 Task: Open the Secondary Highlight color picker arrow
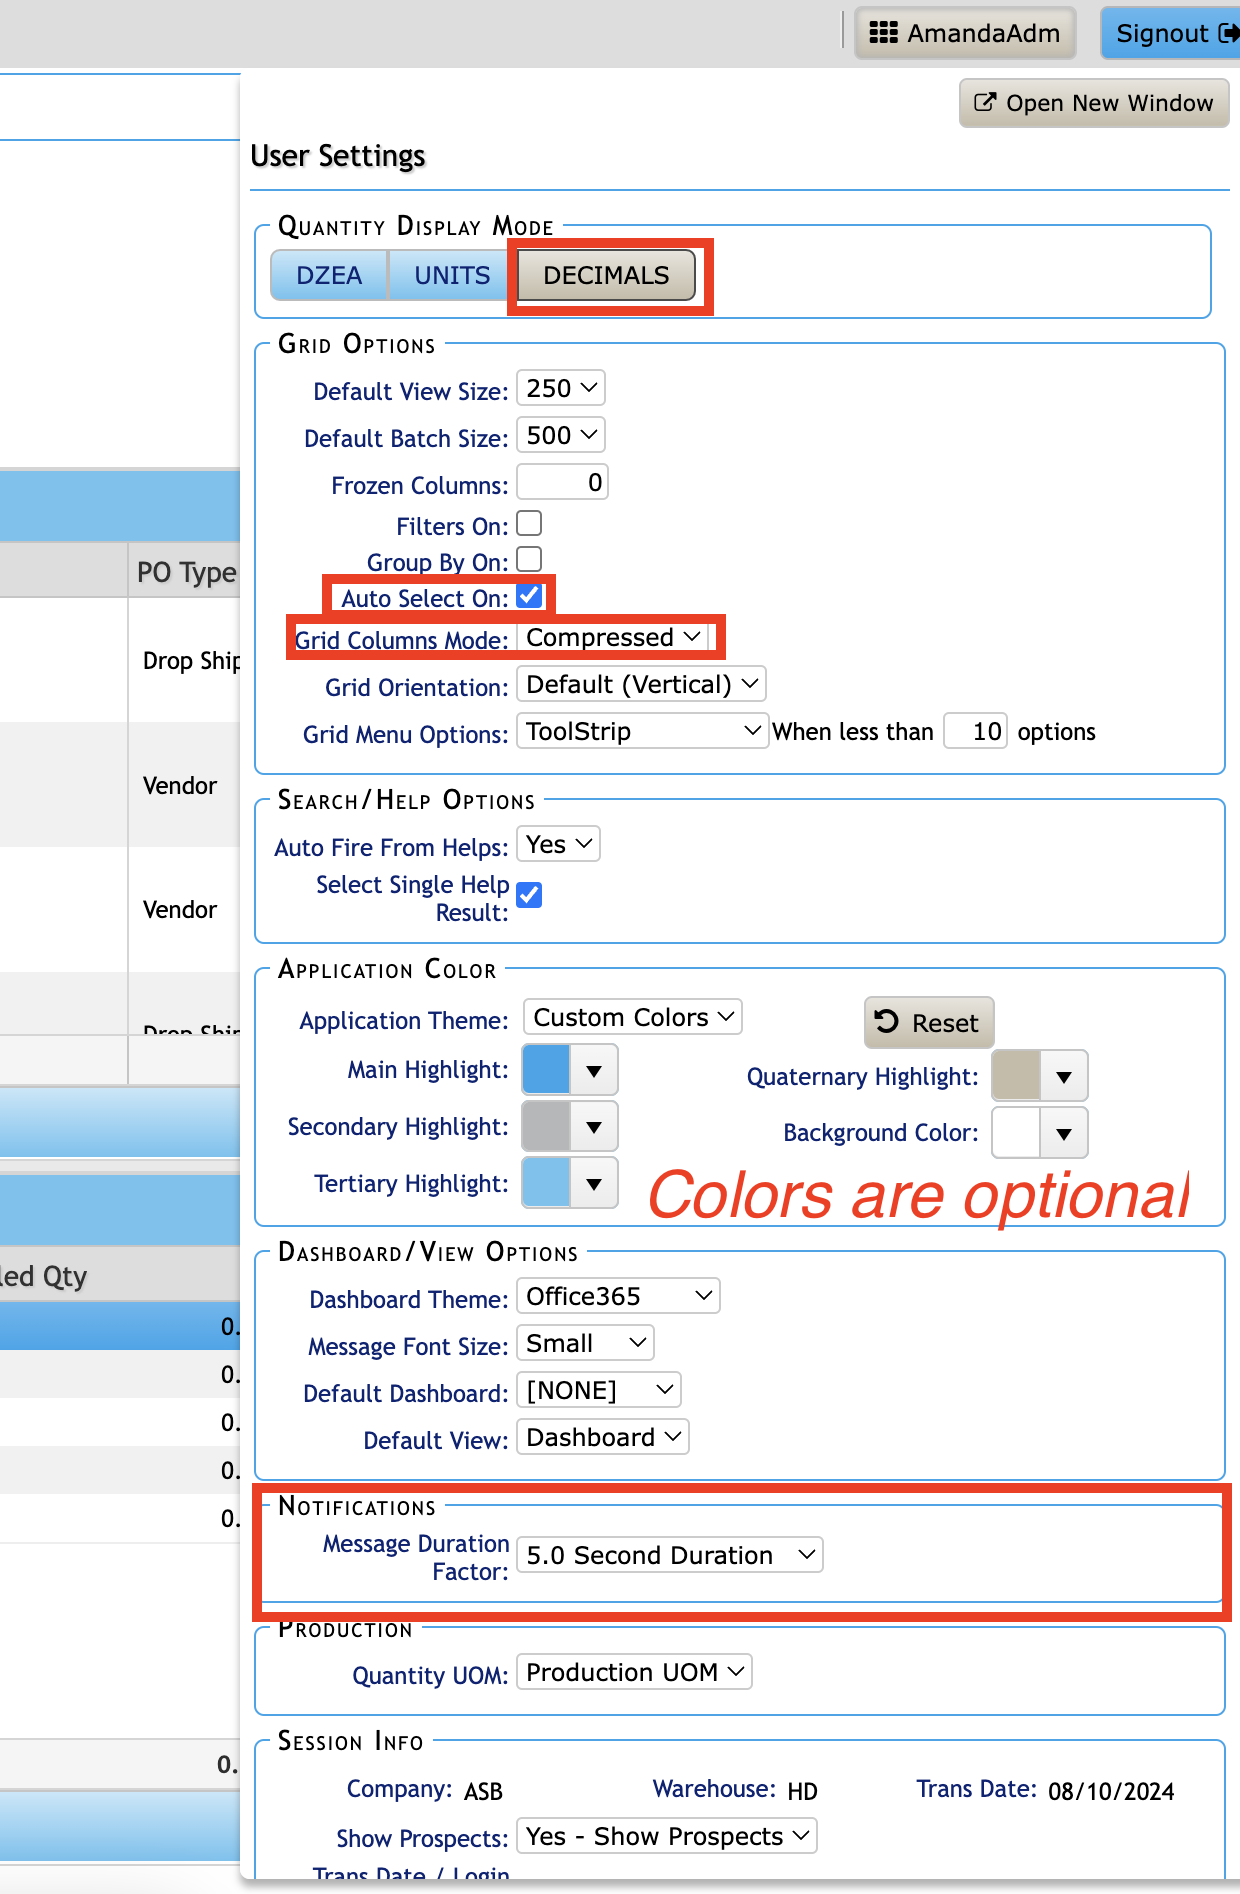tap(594, 1127)
